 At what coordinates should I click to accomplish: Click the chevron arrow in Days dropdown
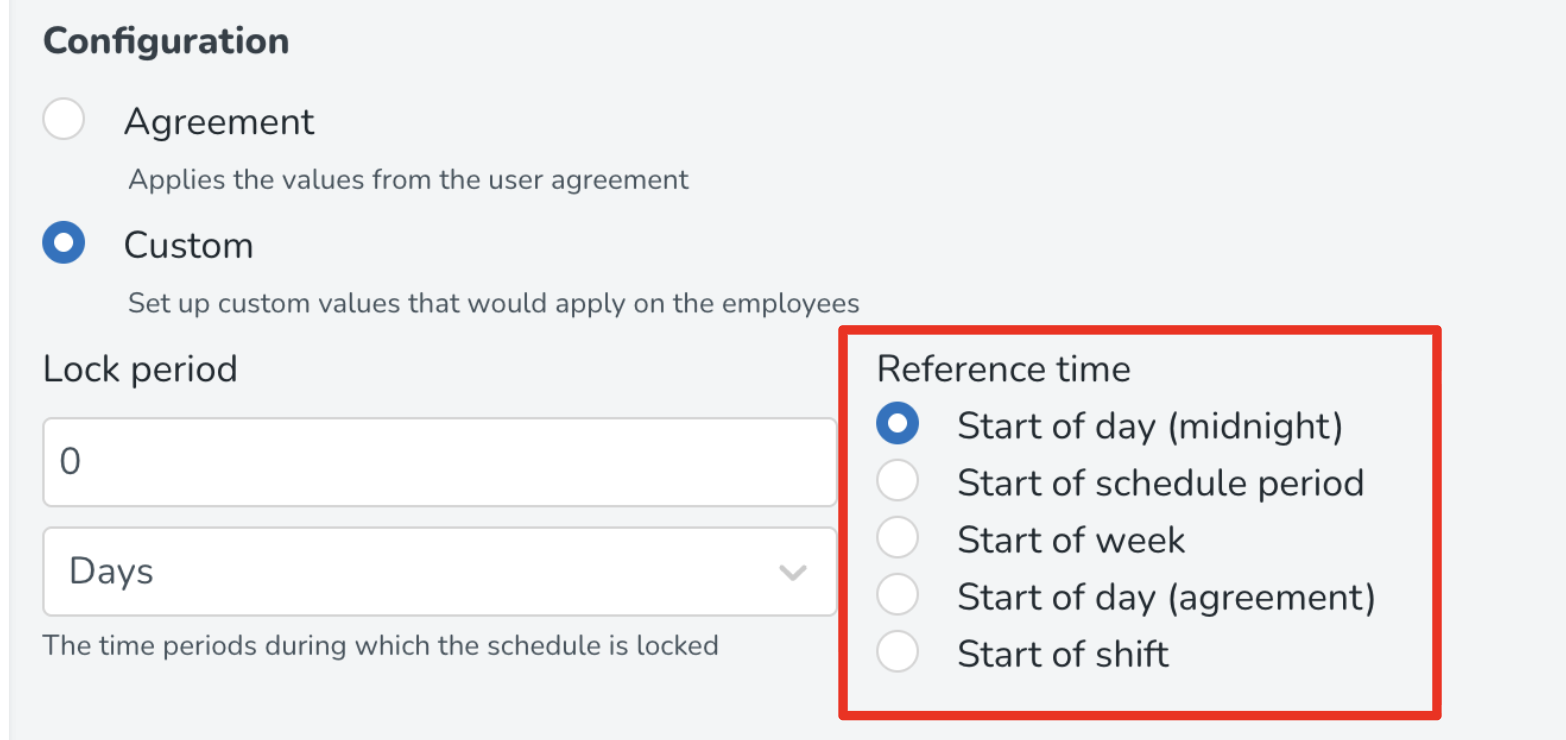(x=792, y=573)
